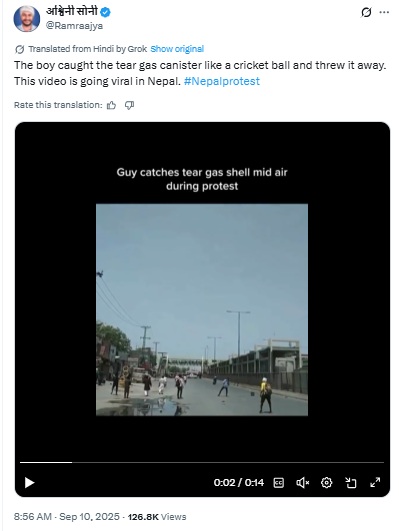This screenshot has height=531, width=399.
Task: Seek on the video progress bar
Action: coord(202,462)
